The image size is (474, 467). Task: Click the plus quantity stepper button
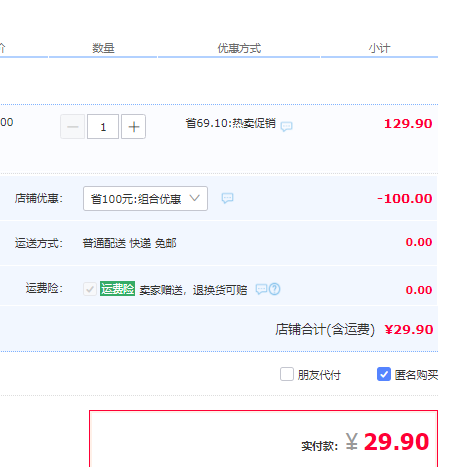(x=133, y=127)
